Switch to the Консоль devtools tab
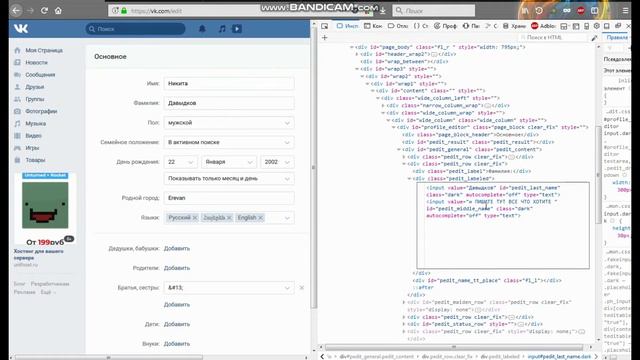This screenshot has height=360, width=640. pos(373,26)
